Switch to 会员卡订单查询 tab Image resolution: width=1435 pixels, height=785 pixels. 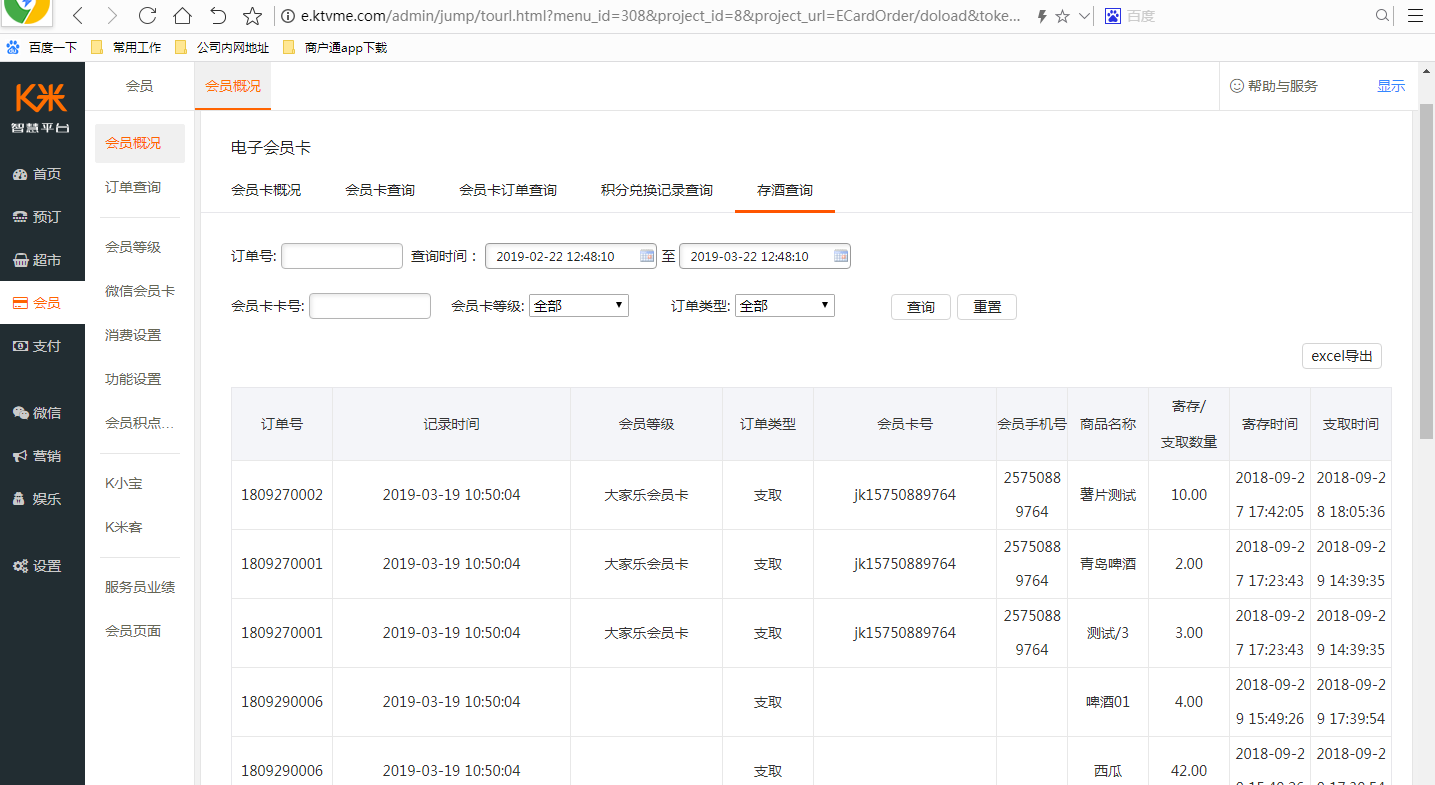click(508, 190)
